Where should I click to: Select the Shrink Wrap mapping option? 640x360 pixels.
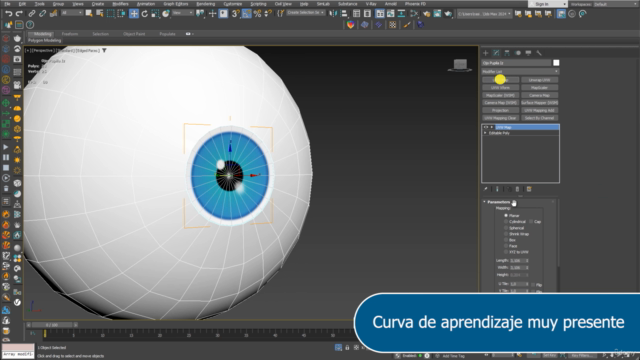tap(506, 234)
